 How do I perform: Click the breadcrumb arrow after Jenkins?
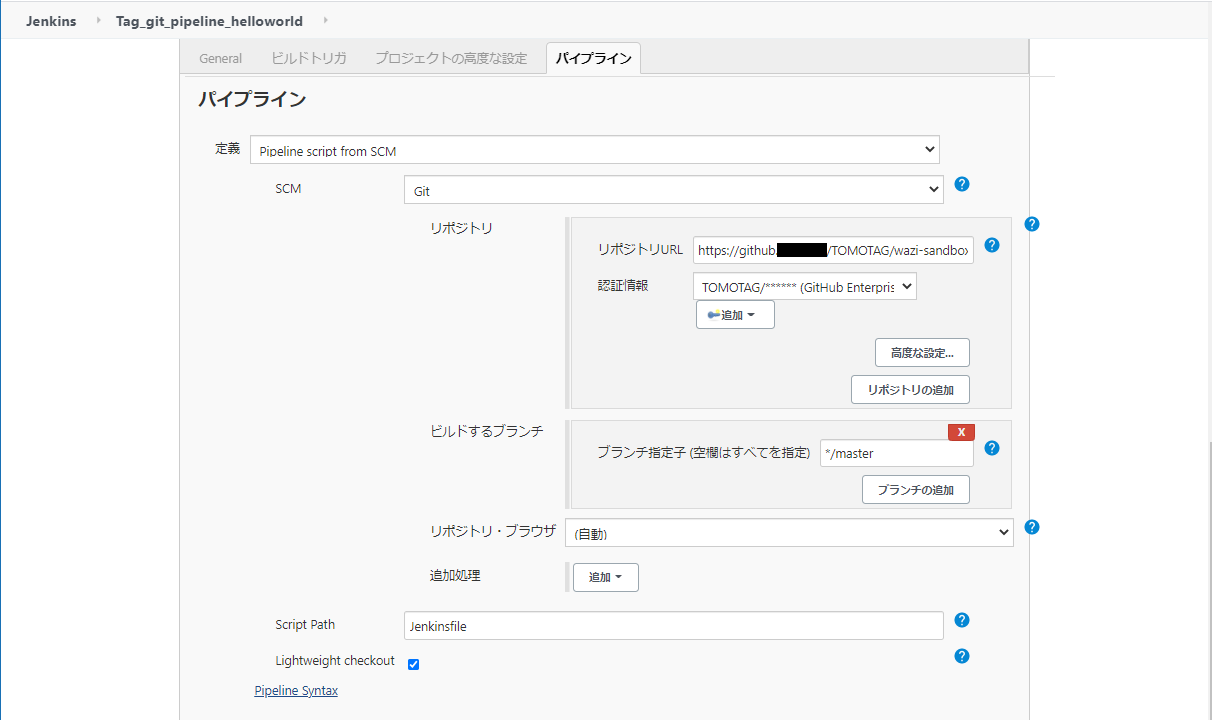pyautogui.click(x=98, y=20)
